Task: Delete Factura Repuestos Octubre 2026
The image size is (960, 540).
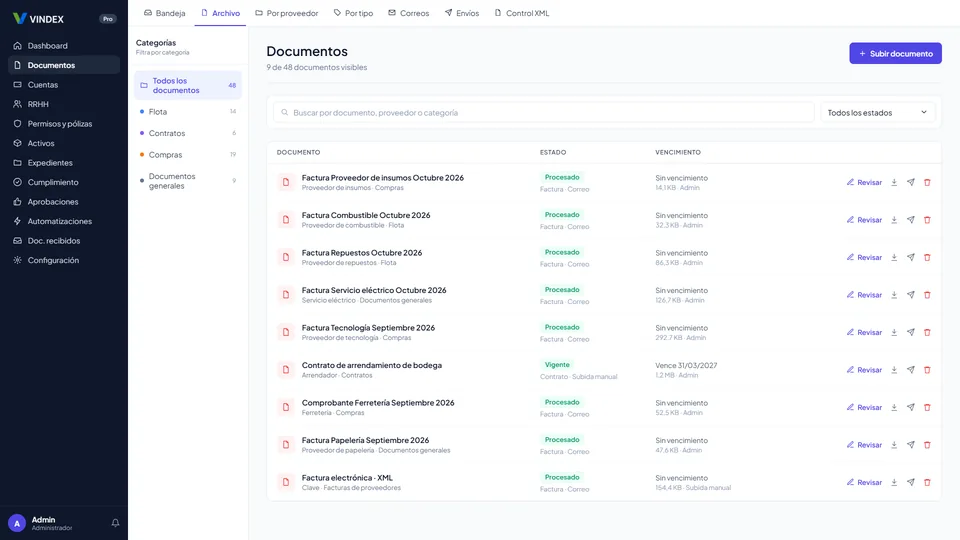Action: pos(927,257)
